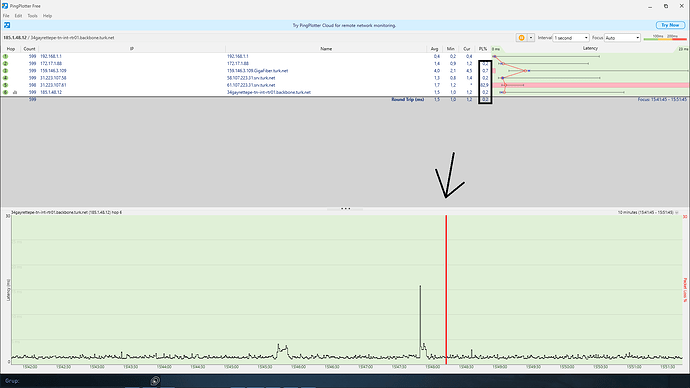
Task: Click the PingPlotter Free title bar icon
Action: (5, 6)
